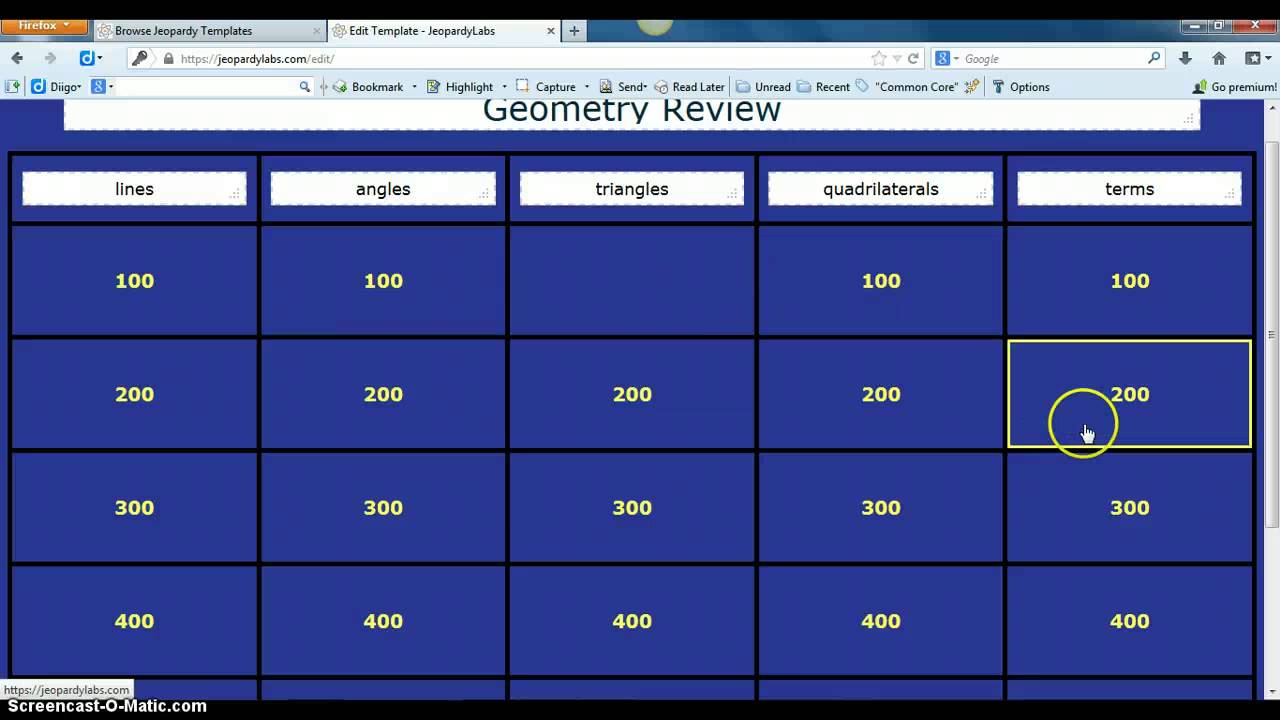
Task: Edit the terms category heading
Action: (1130, 189)
